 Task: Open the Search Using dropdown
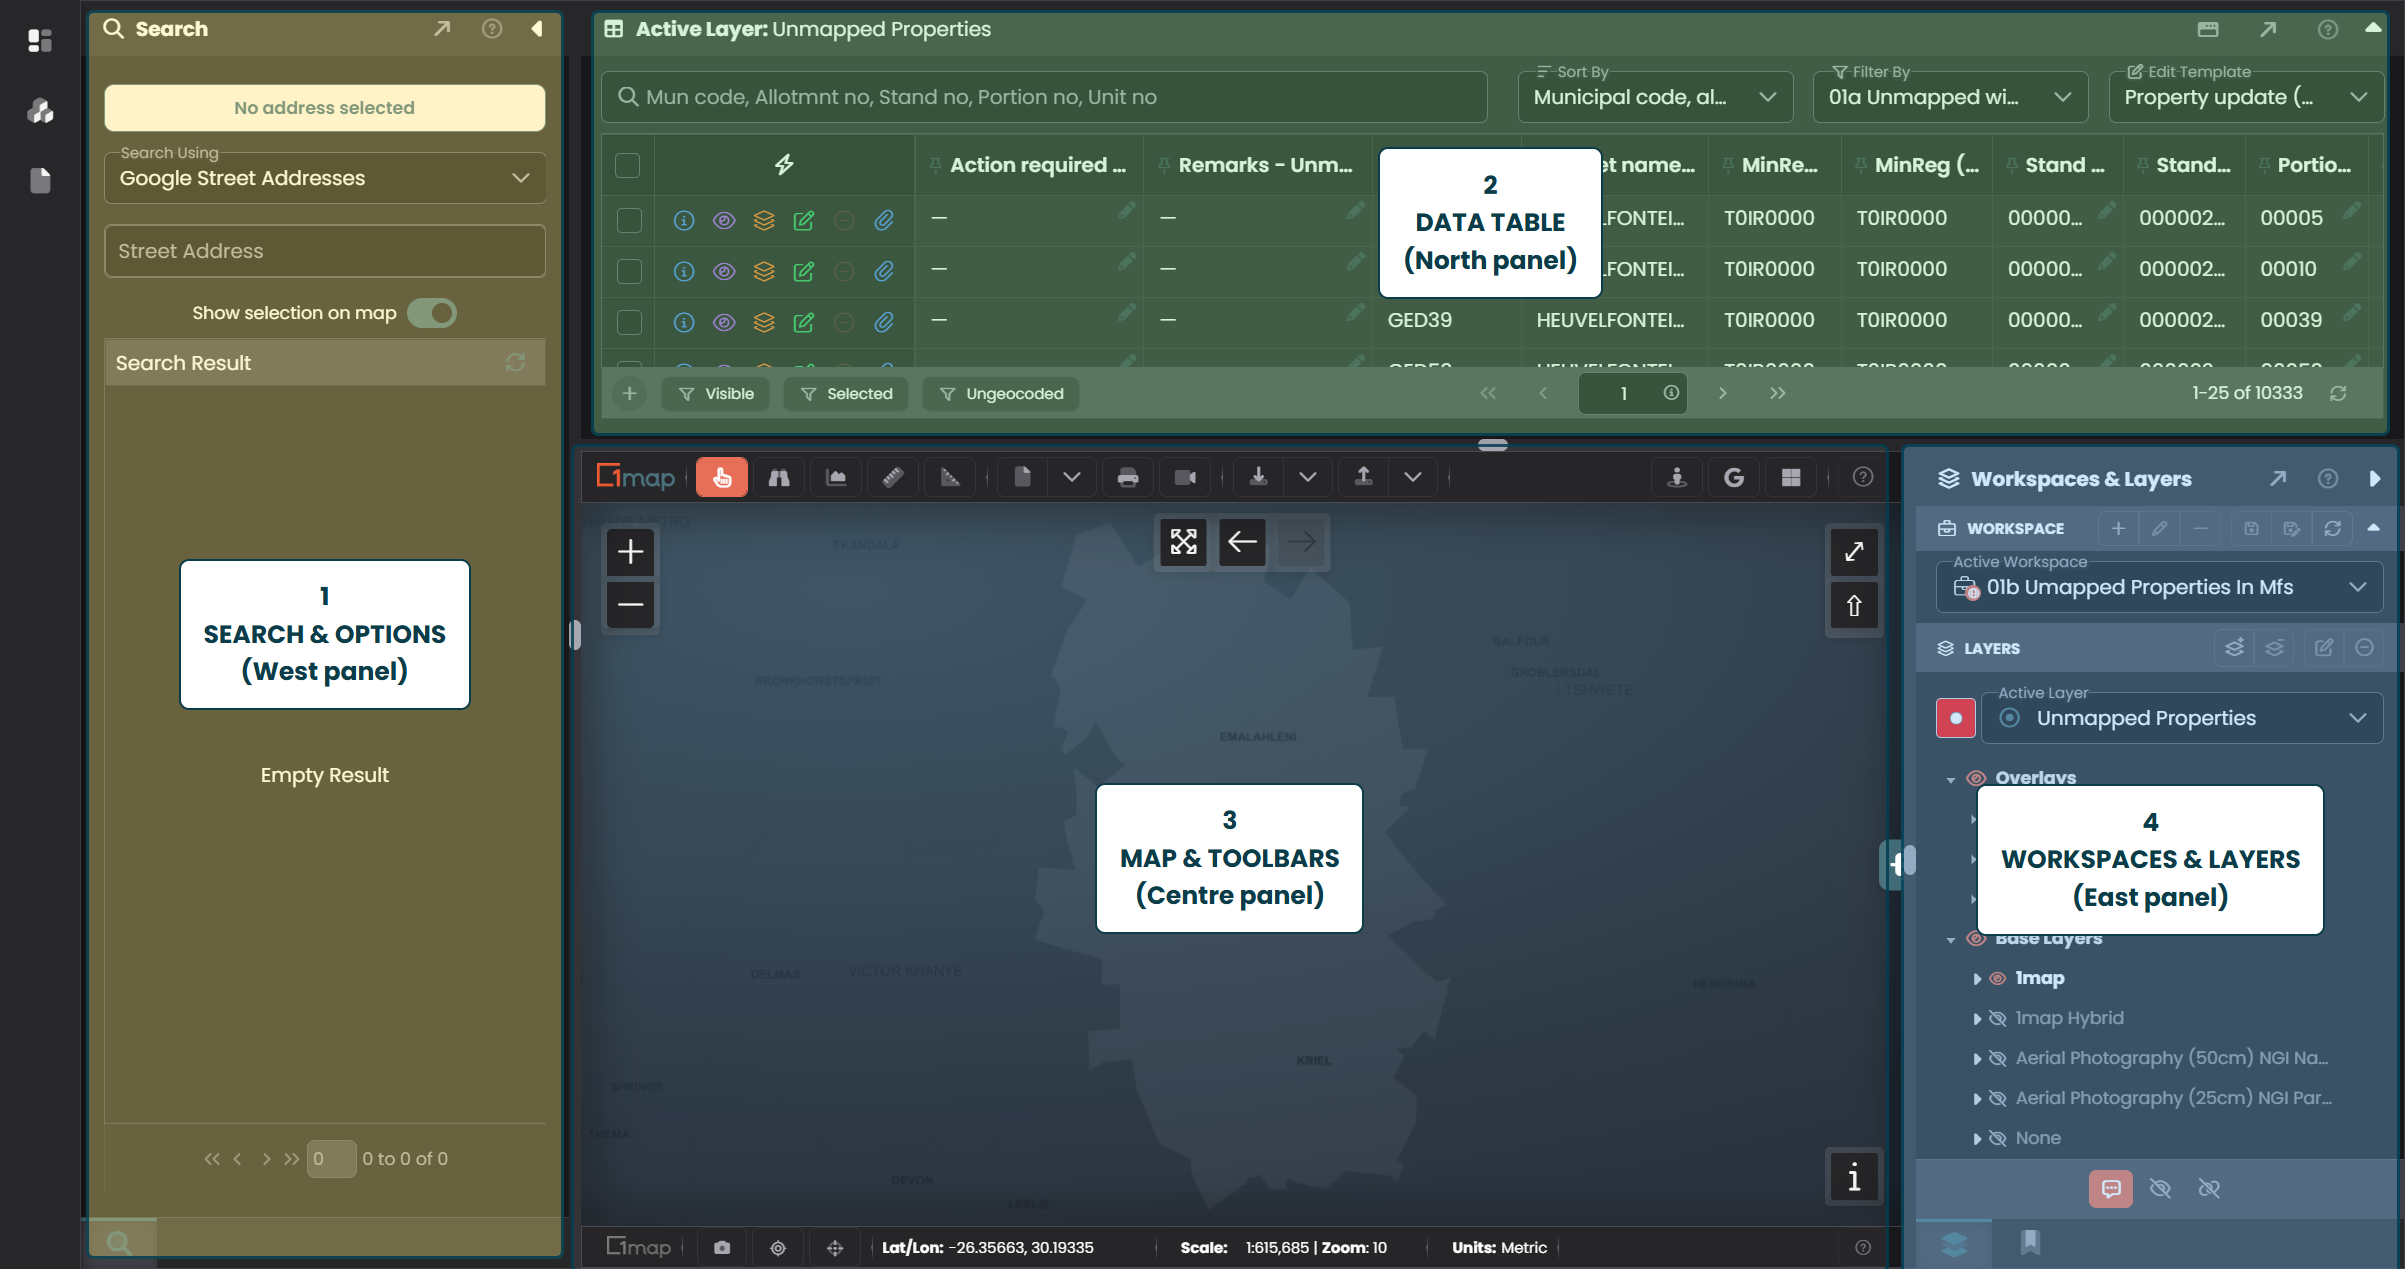pyautogui.click(x=325, y=178)
